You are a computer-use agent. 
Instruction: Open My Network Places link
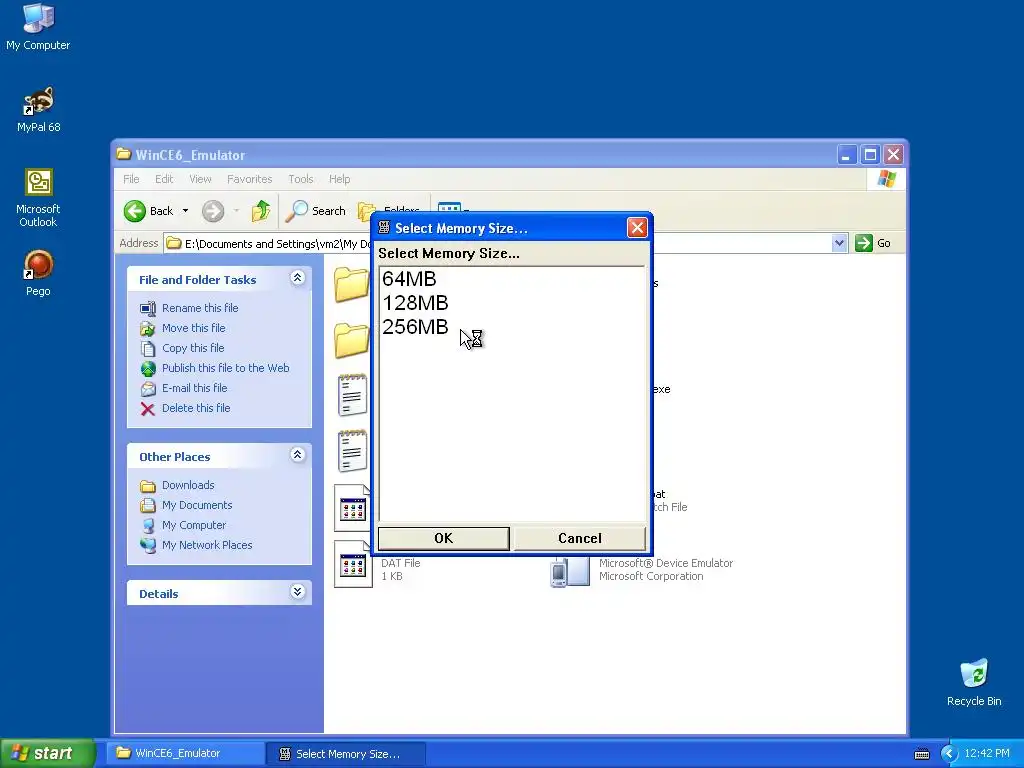pos(207,545)
